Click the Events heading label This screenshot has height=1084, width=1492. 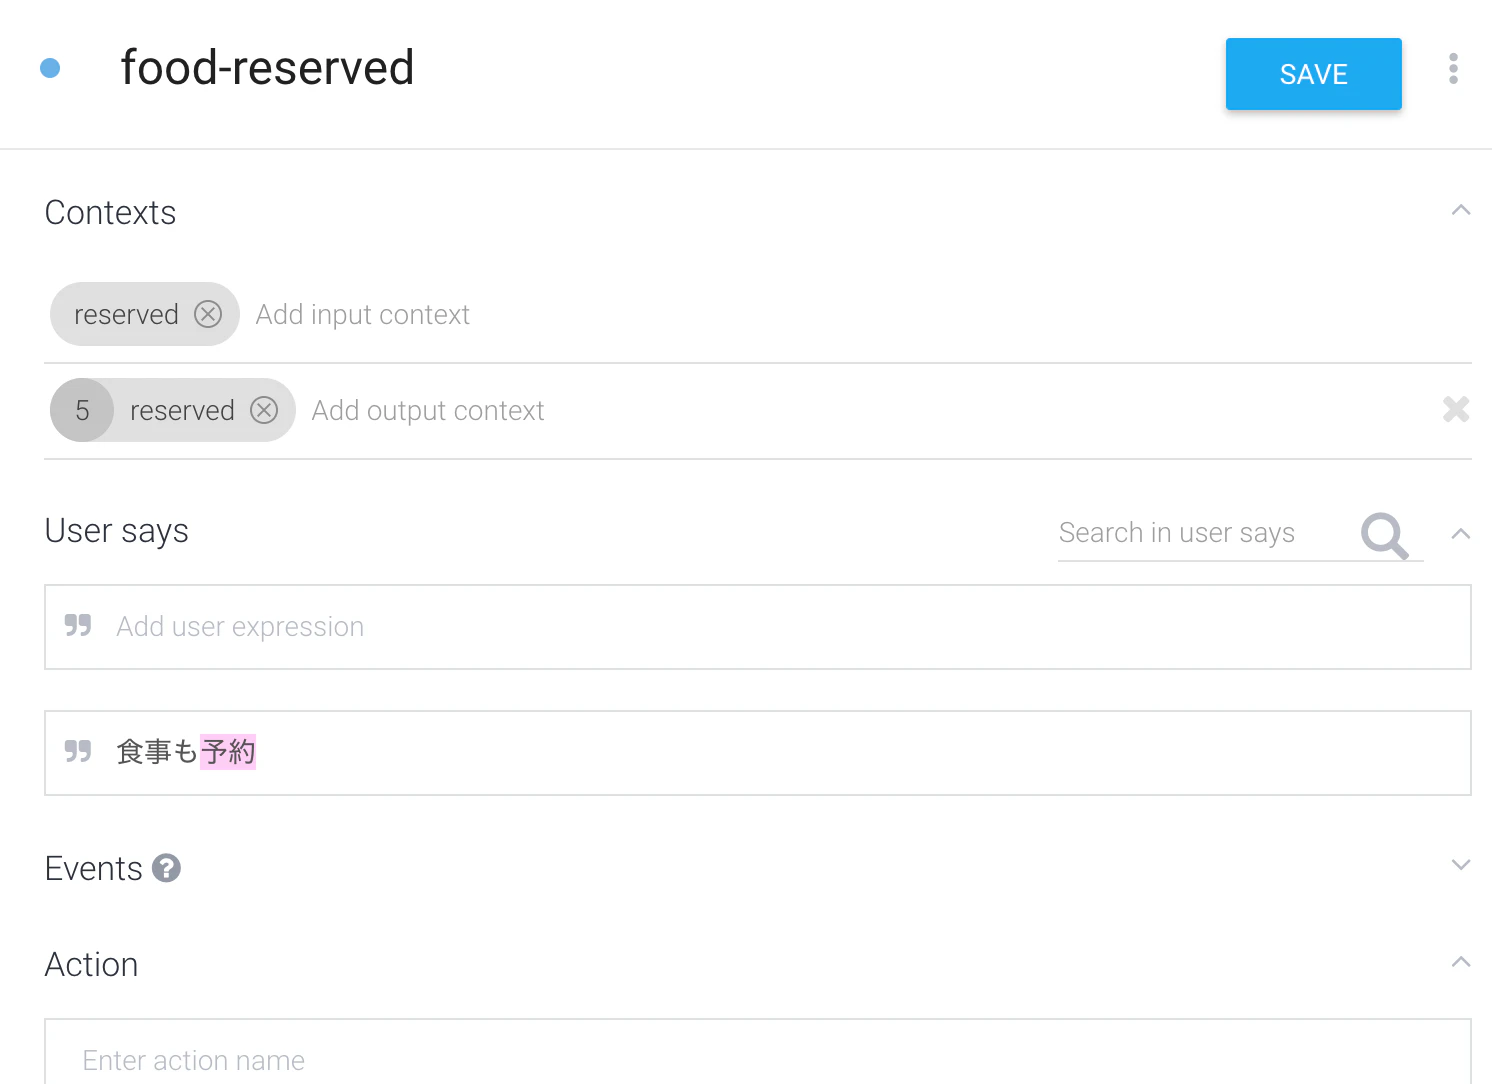(x=94, y=868)
